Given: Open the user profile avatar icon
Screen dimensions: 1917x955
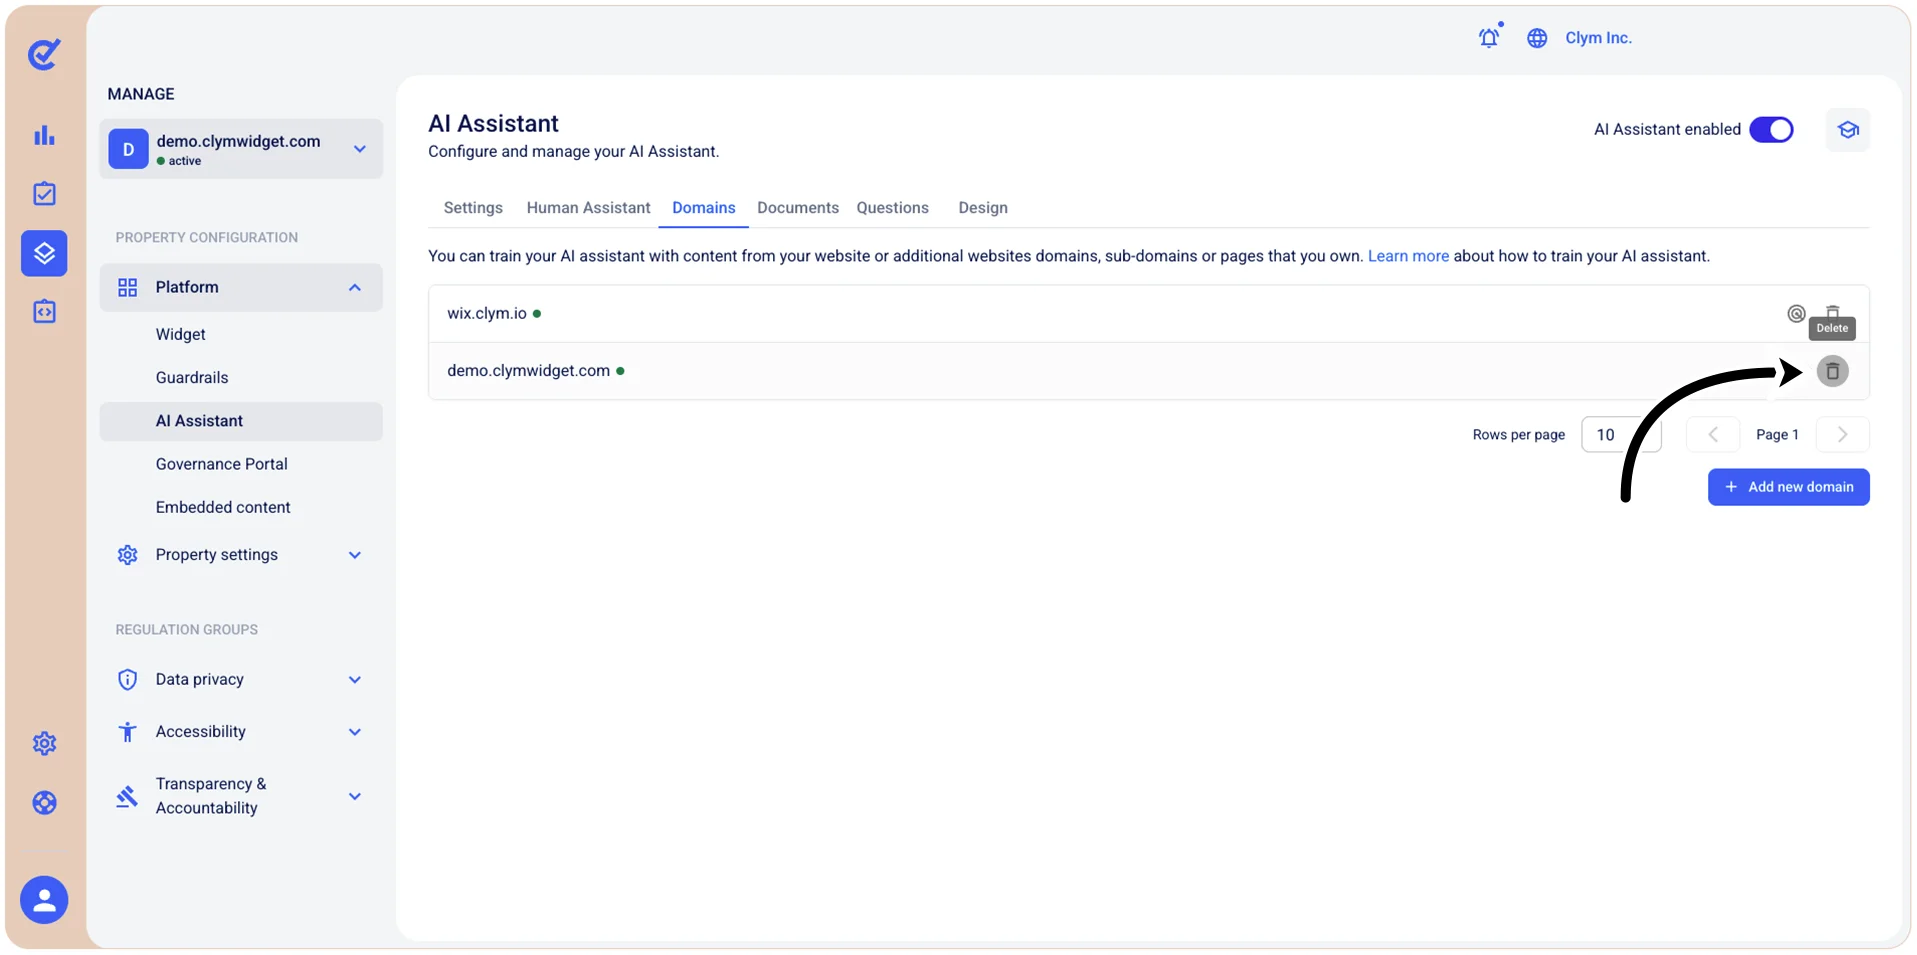Looking at the screenshot, I should 44,900.
